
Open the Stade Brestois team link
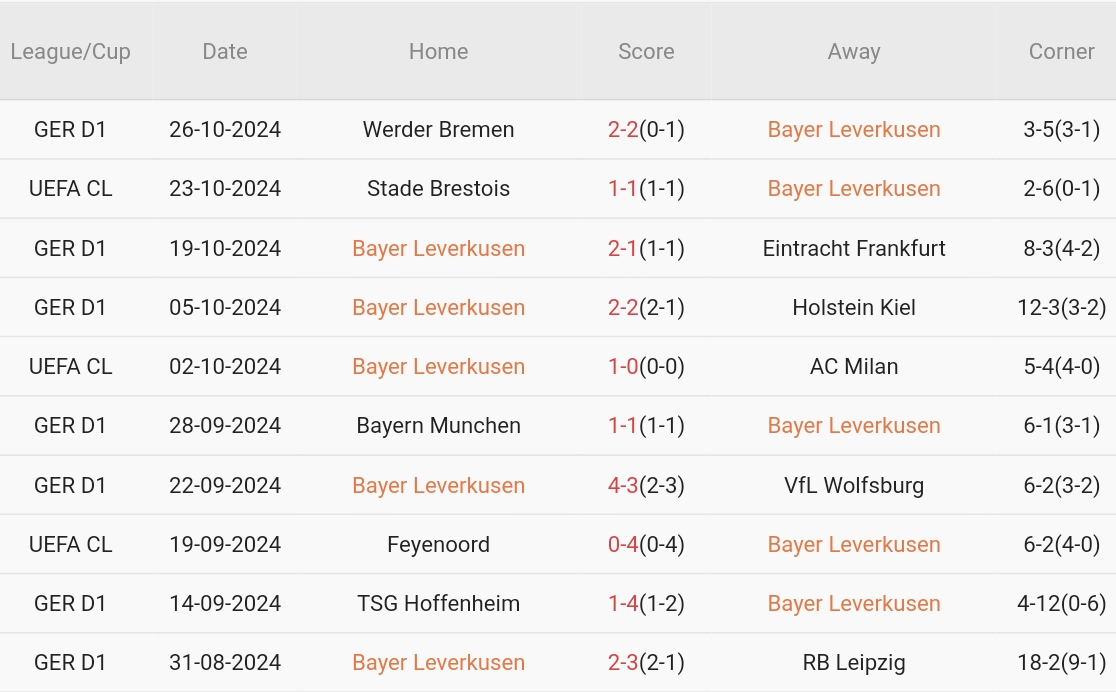438,189
